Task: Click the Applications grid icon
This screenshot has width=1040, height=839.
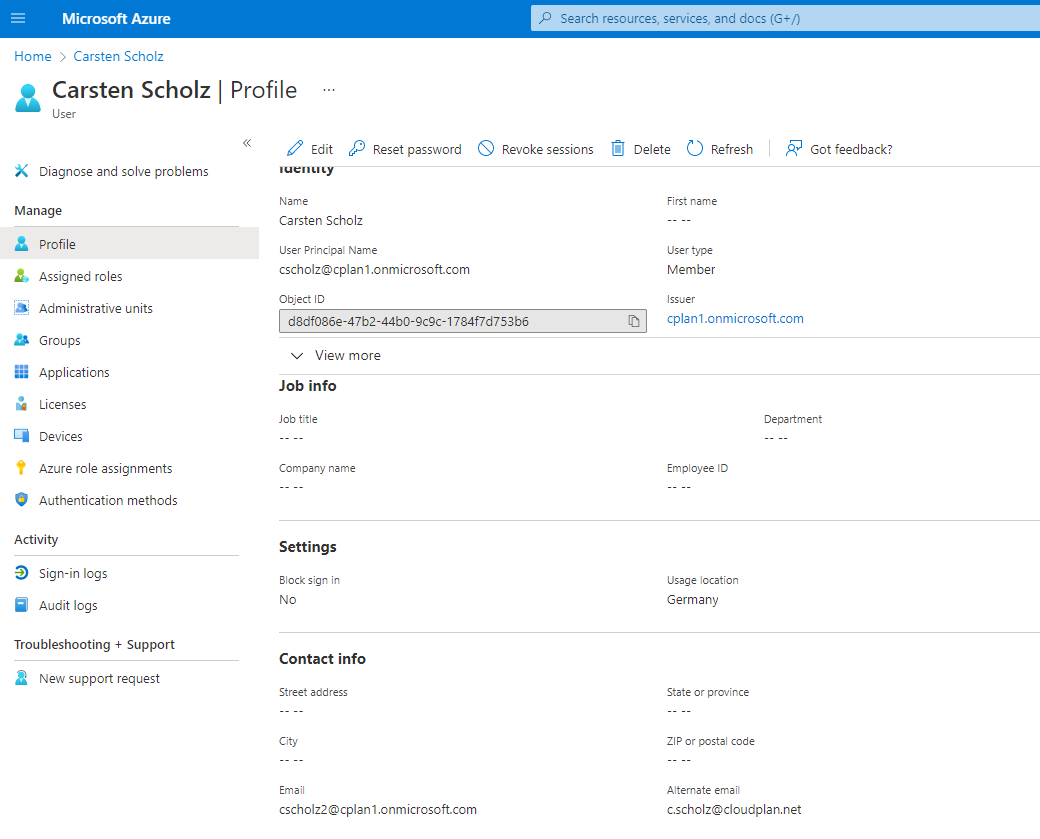Action: pos(21,372)
